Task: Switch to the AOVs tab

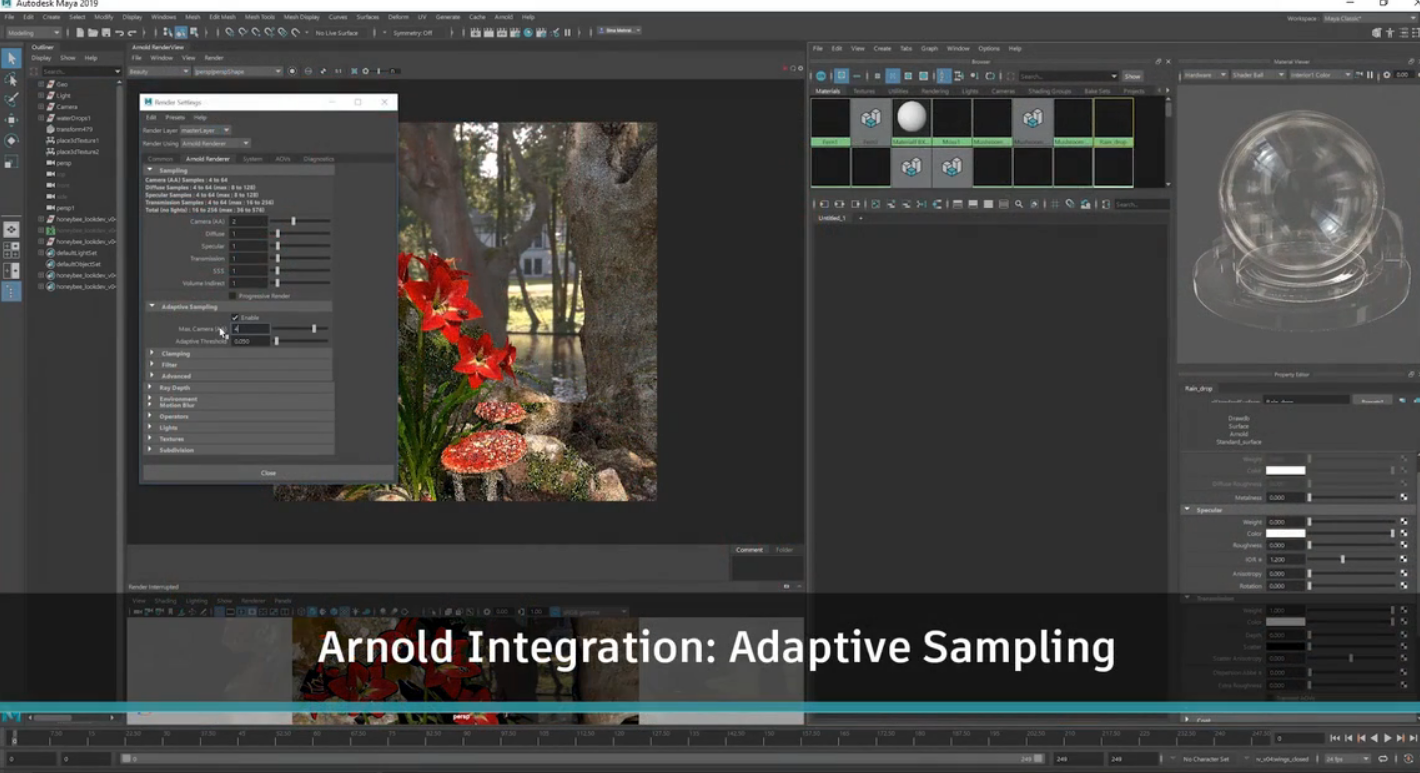Action: 283,159
